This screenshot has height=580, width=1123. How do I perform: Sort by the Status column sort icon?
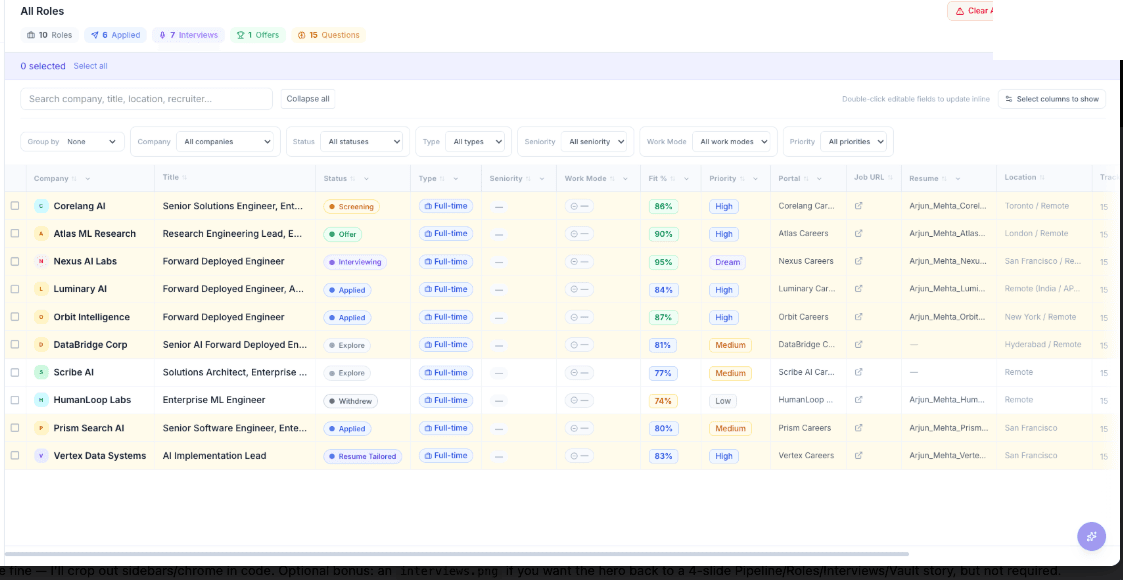(x=353, y=178)
